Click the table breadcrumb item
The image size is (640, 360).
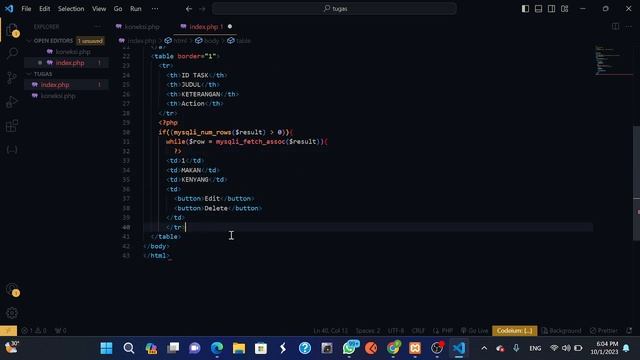(x=239, y=41)
